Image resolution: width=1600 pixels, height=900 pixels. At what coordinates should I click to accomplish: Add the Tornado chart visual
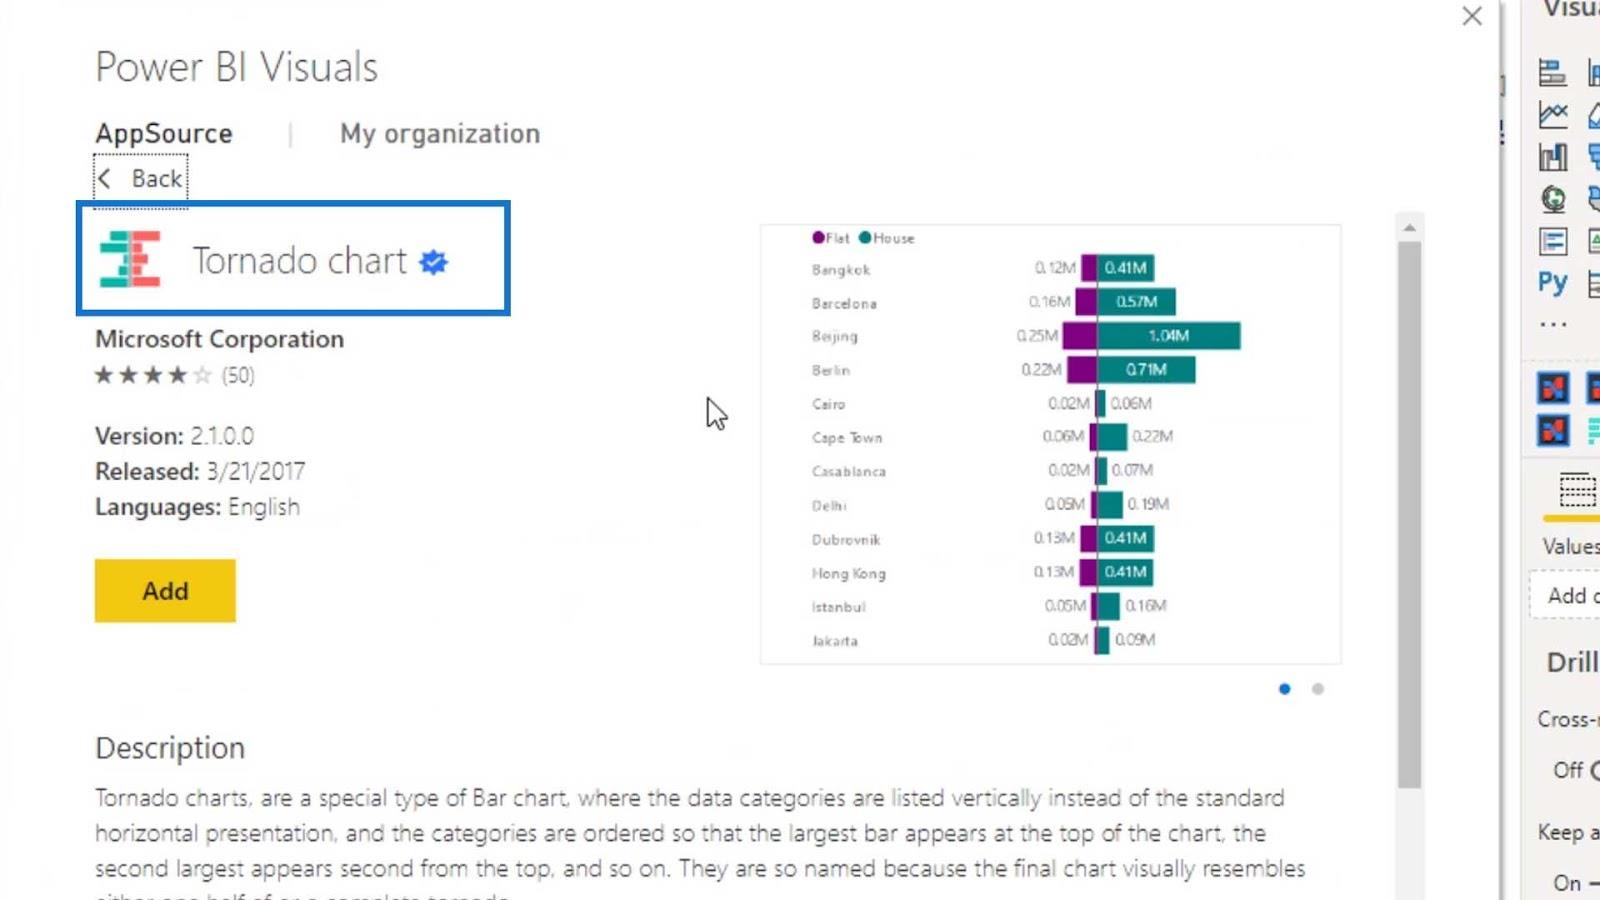click(165, 591)
